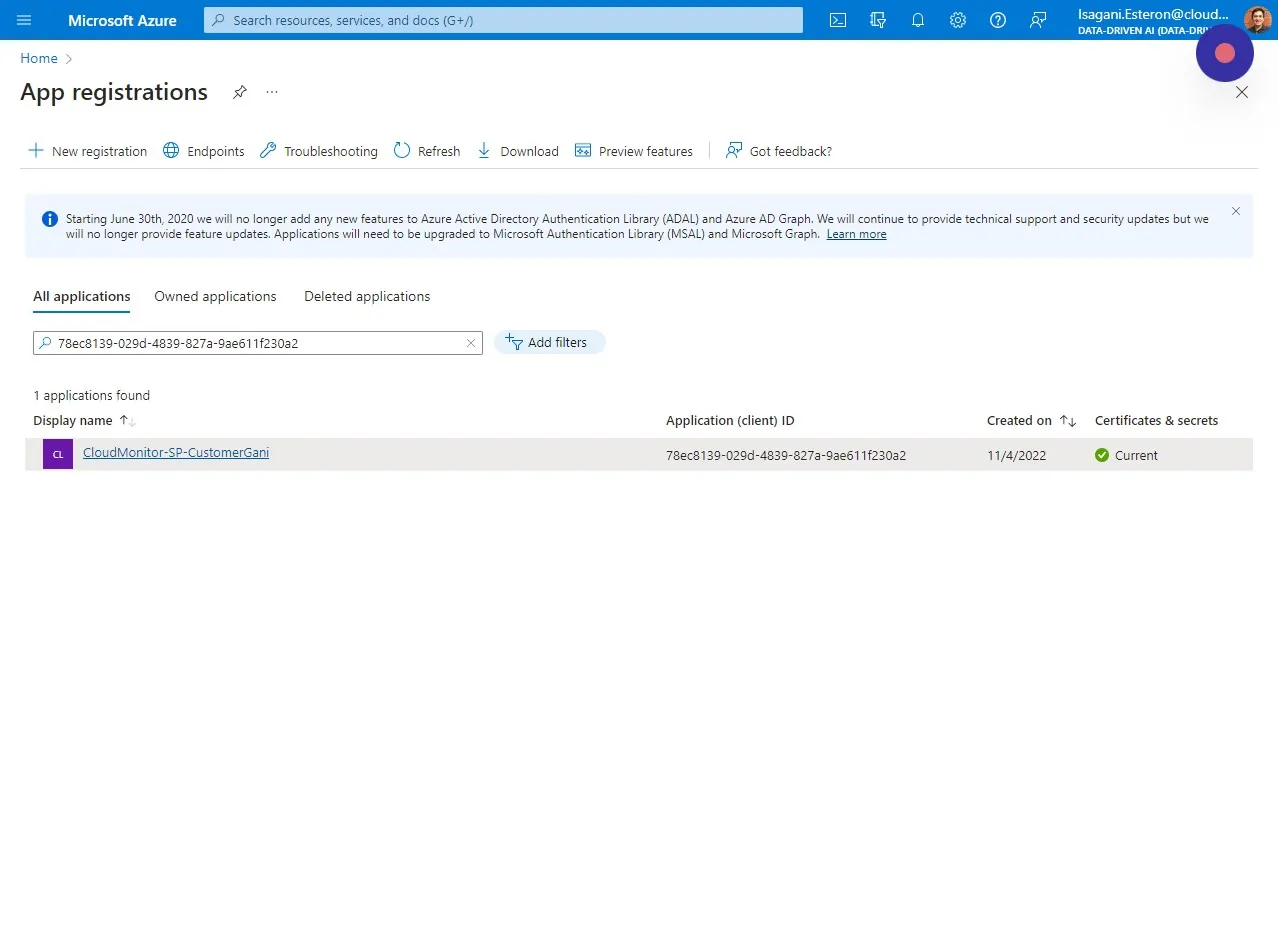Click Got feedback?
Screen dimensions: 1278x951
[779, 151]
